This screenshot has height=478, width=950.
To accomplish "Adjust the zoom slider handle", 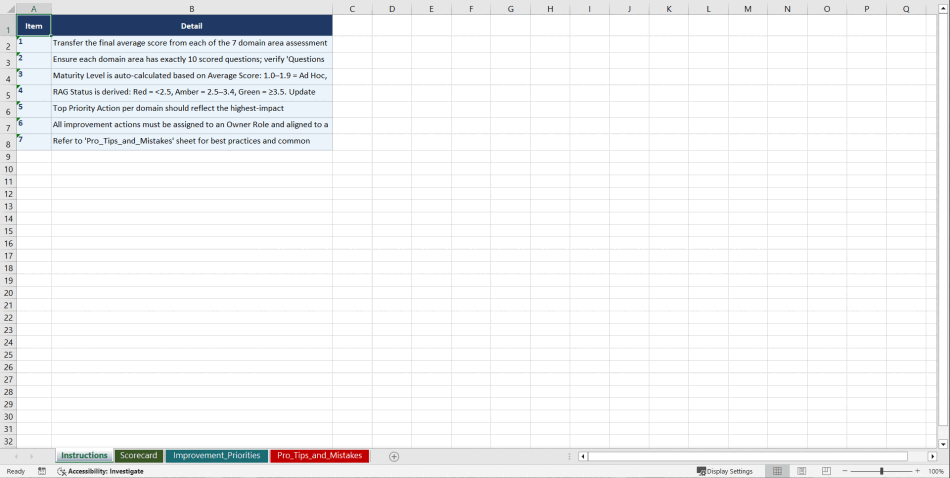I will coord(881,471).
